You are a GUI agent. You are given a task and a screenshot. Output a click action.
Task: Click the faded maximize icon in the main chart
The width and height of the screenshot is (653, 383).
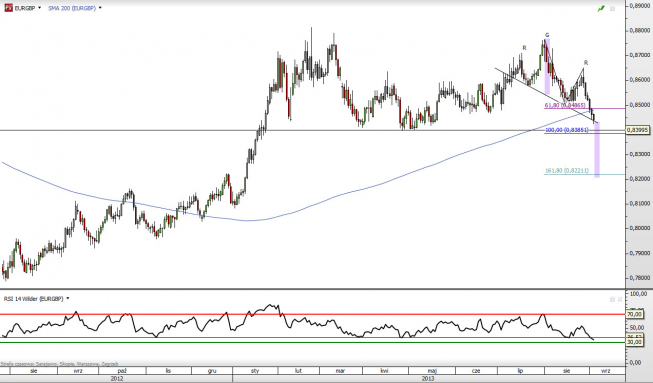pos(612,8)
